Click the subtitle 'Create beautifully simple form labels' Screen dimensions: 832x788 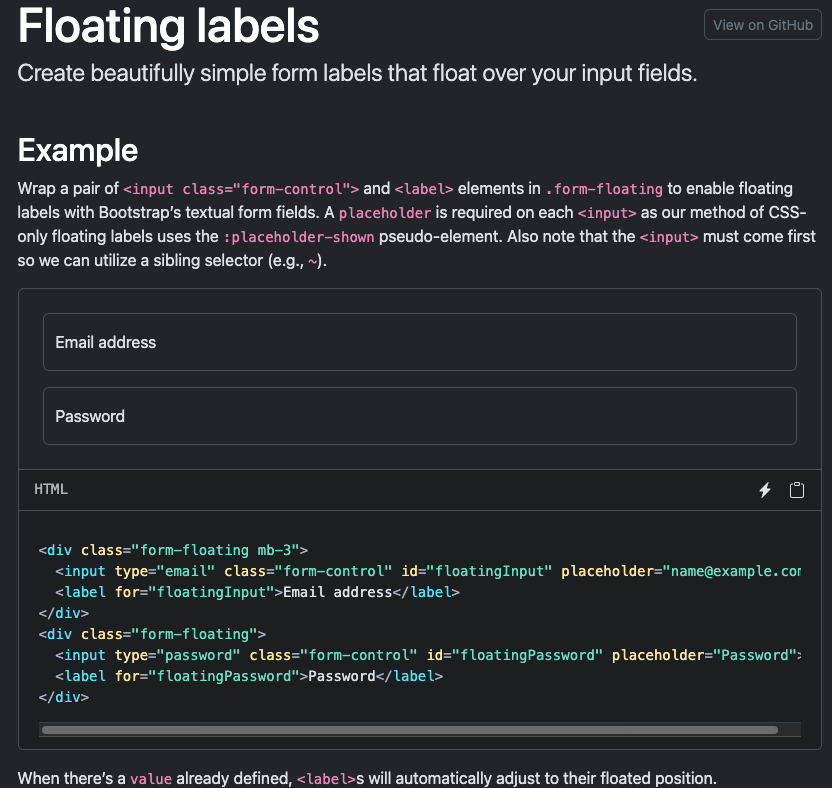click(357, 73)
